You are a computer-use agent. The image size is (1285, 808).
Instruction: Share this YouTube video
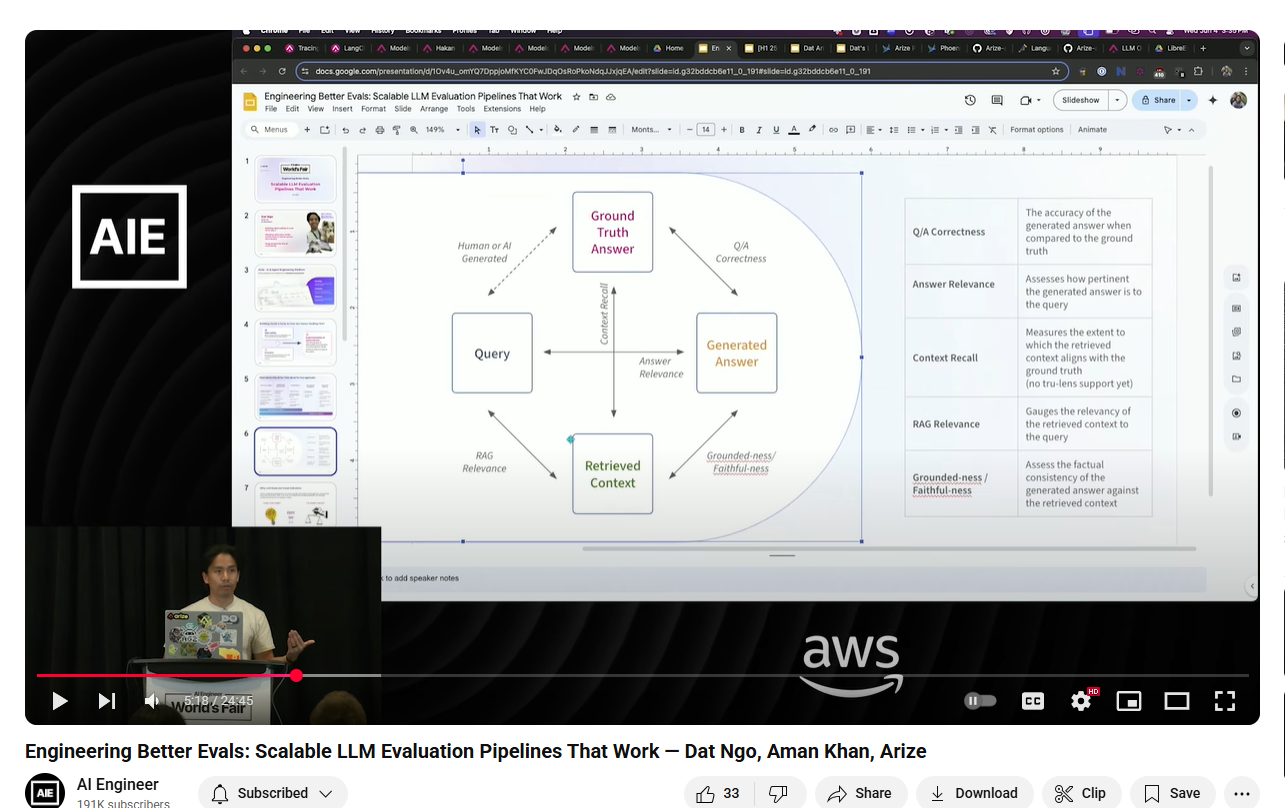point(860,793)
